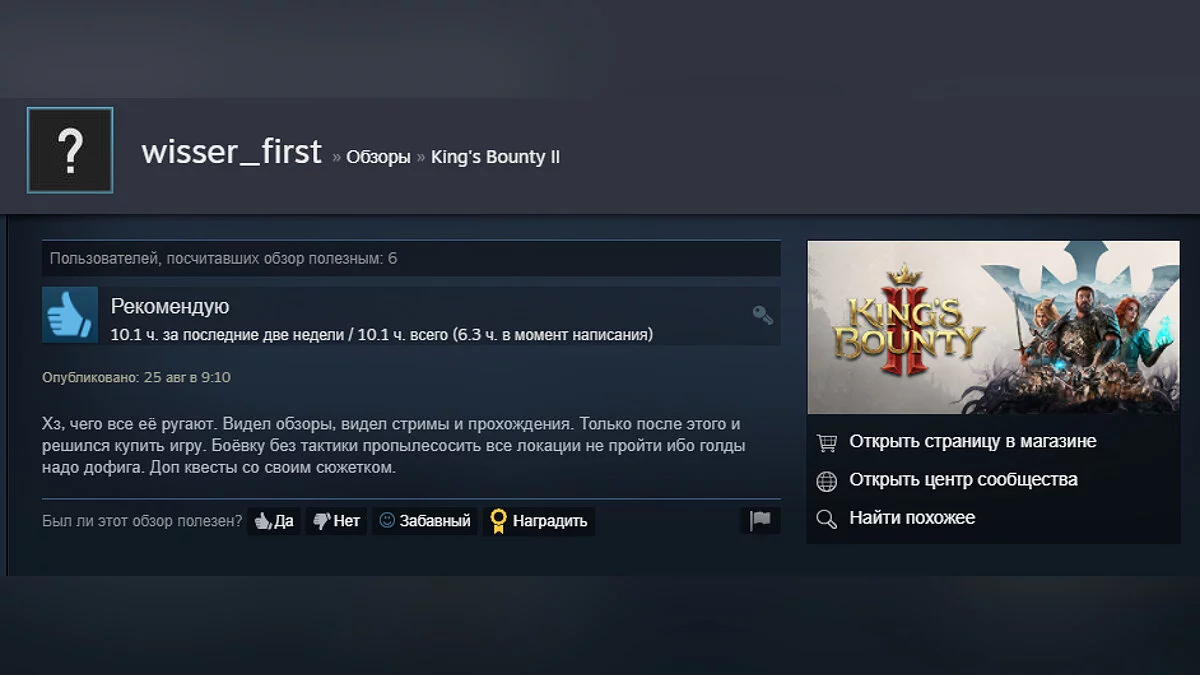
Task: Click the Рекомендую review title
Action: point(170,307)
